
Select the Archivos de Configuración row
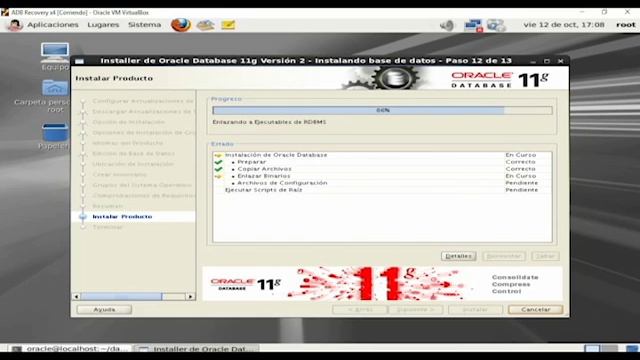point(382,183)
